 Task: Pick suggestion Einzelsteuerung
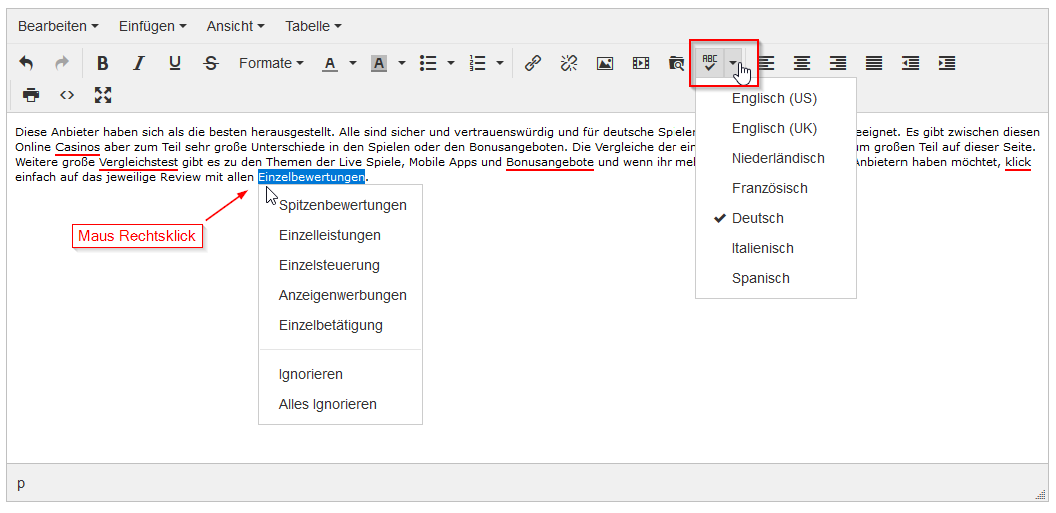[341, 265]
